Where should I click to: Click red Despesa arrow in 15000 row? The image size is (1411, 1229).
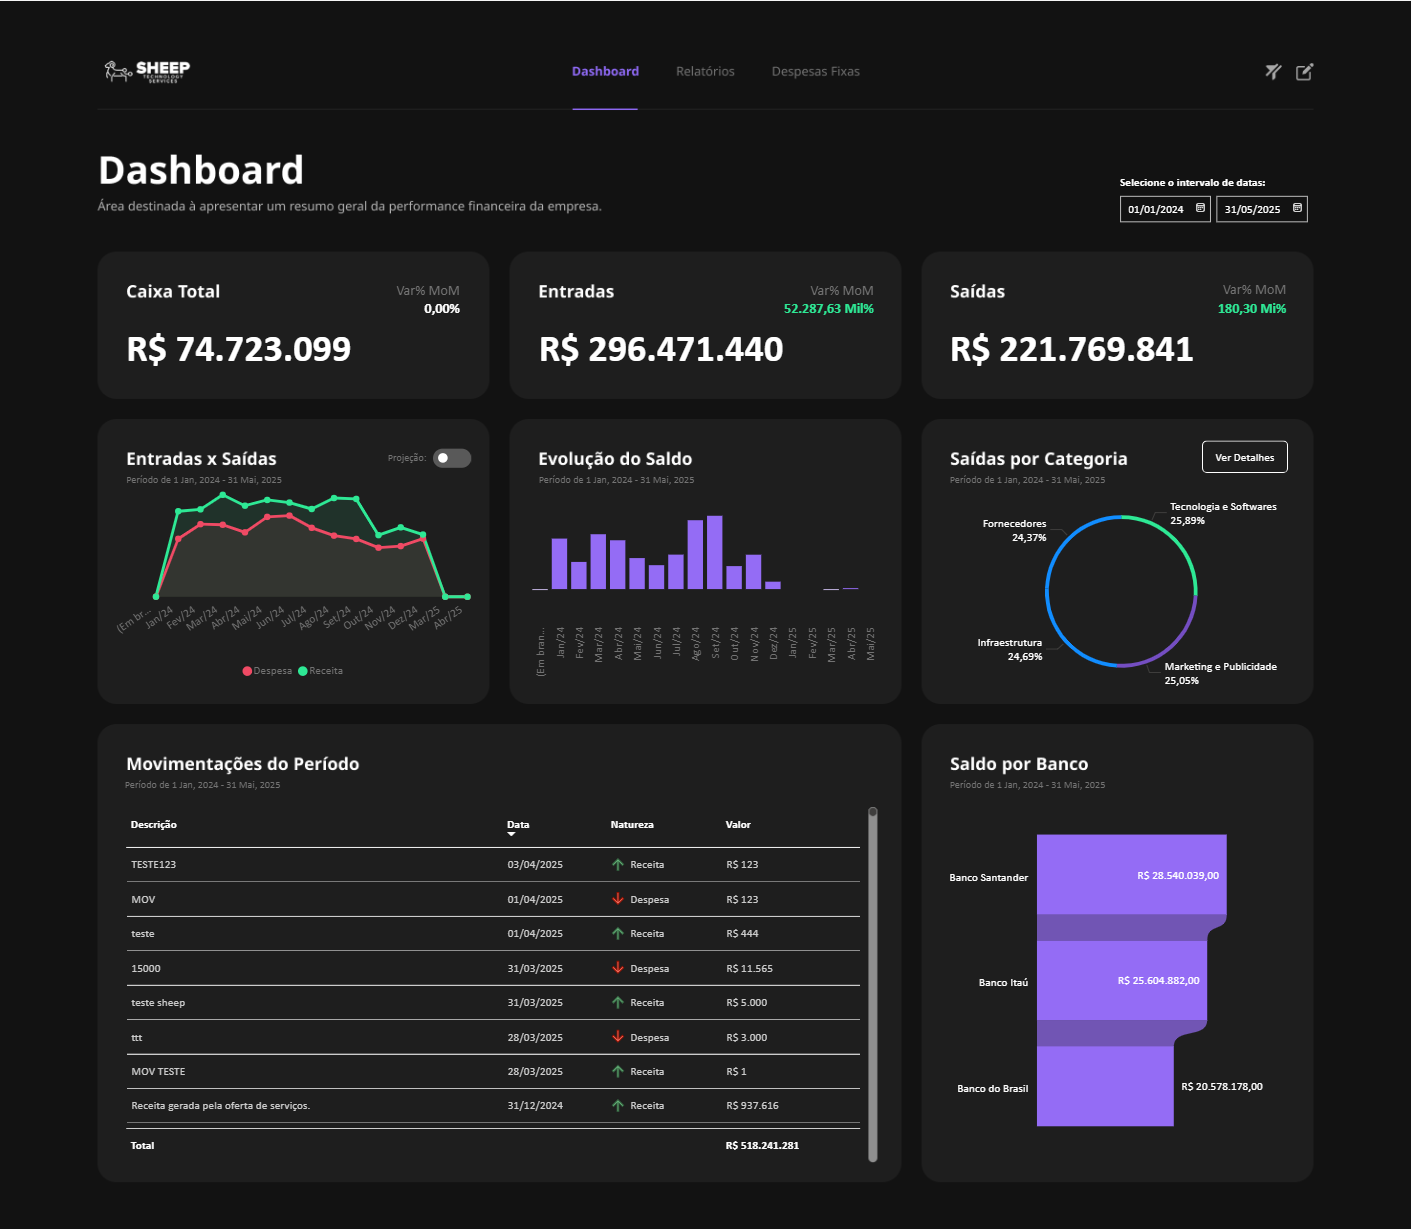pyautogui.click(x=618, y=968)
